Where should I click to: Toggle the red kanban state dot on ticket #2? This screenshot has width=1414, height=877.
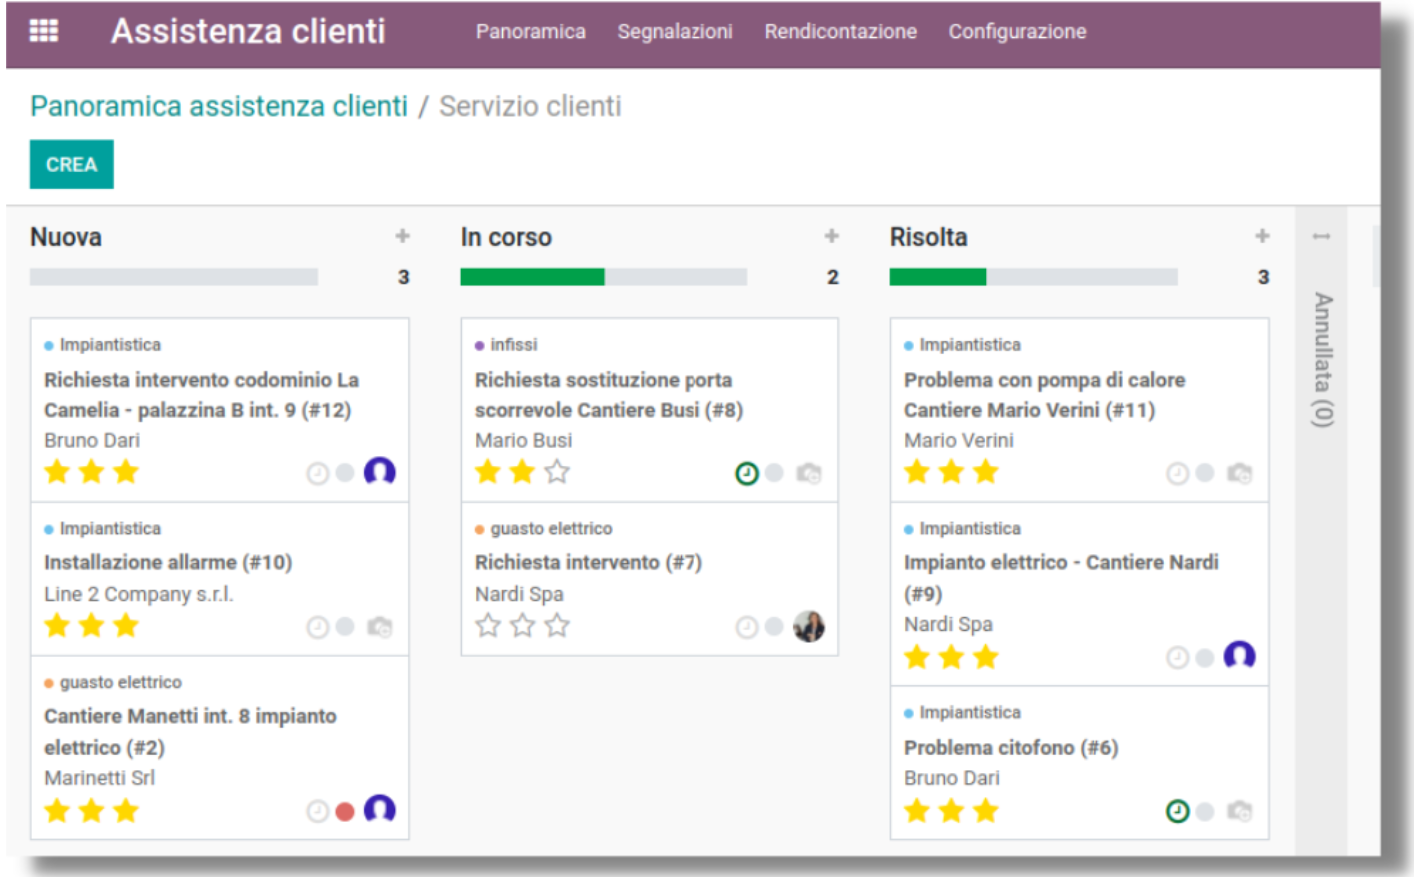point(345,811)
